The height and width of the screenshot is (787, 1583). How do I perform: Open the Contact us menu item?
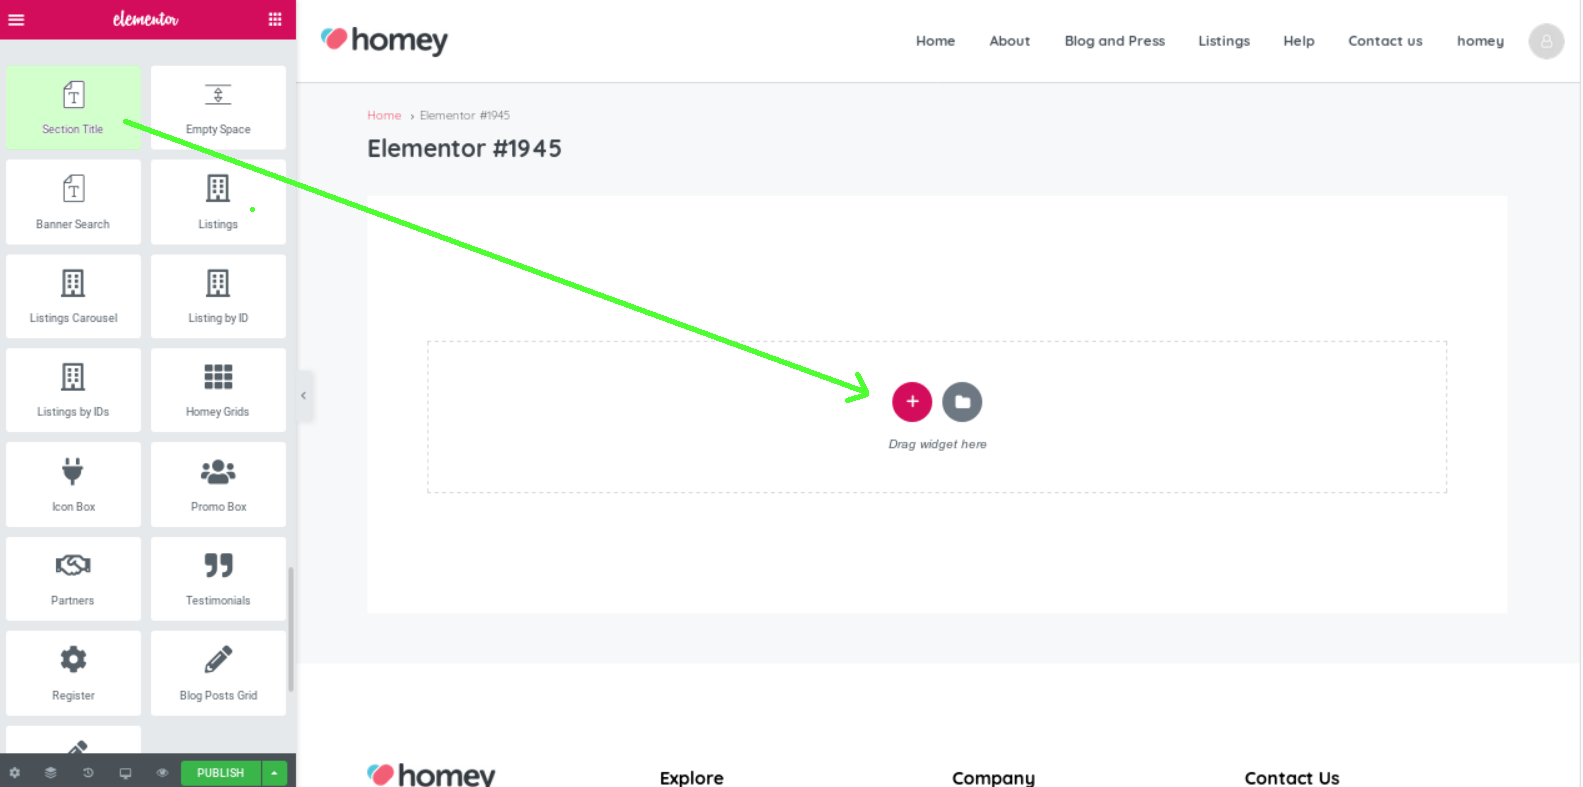1385,41
